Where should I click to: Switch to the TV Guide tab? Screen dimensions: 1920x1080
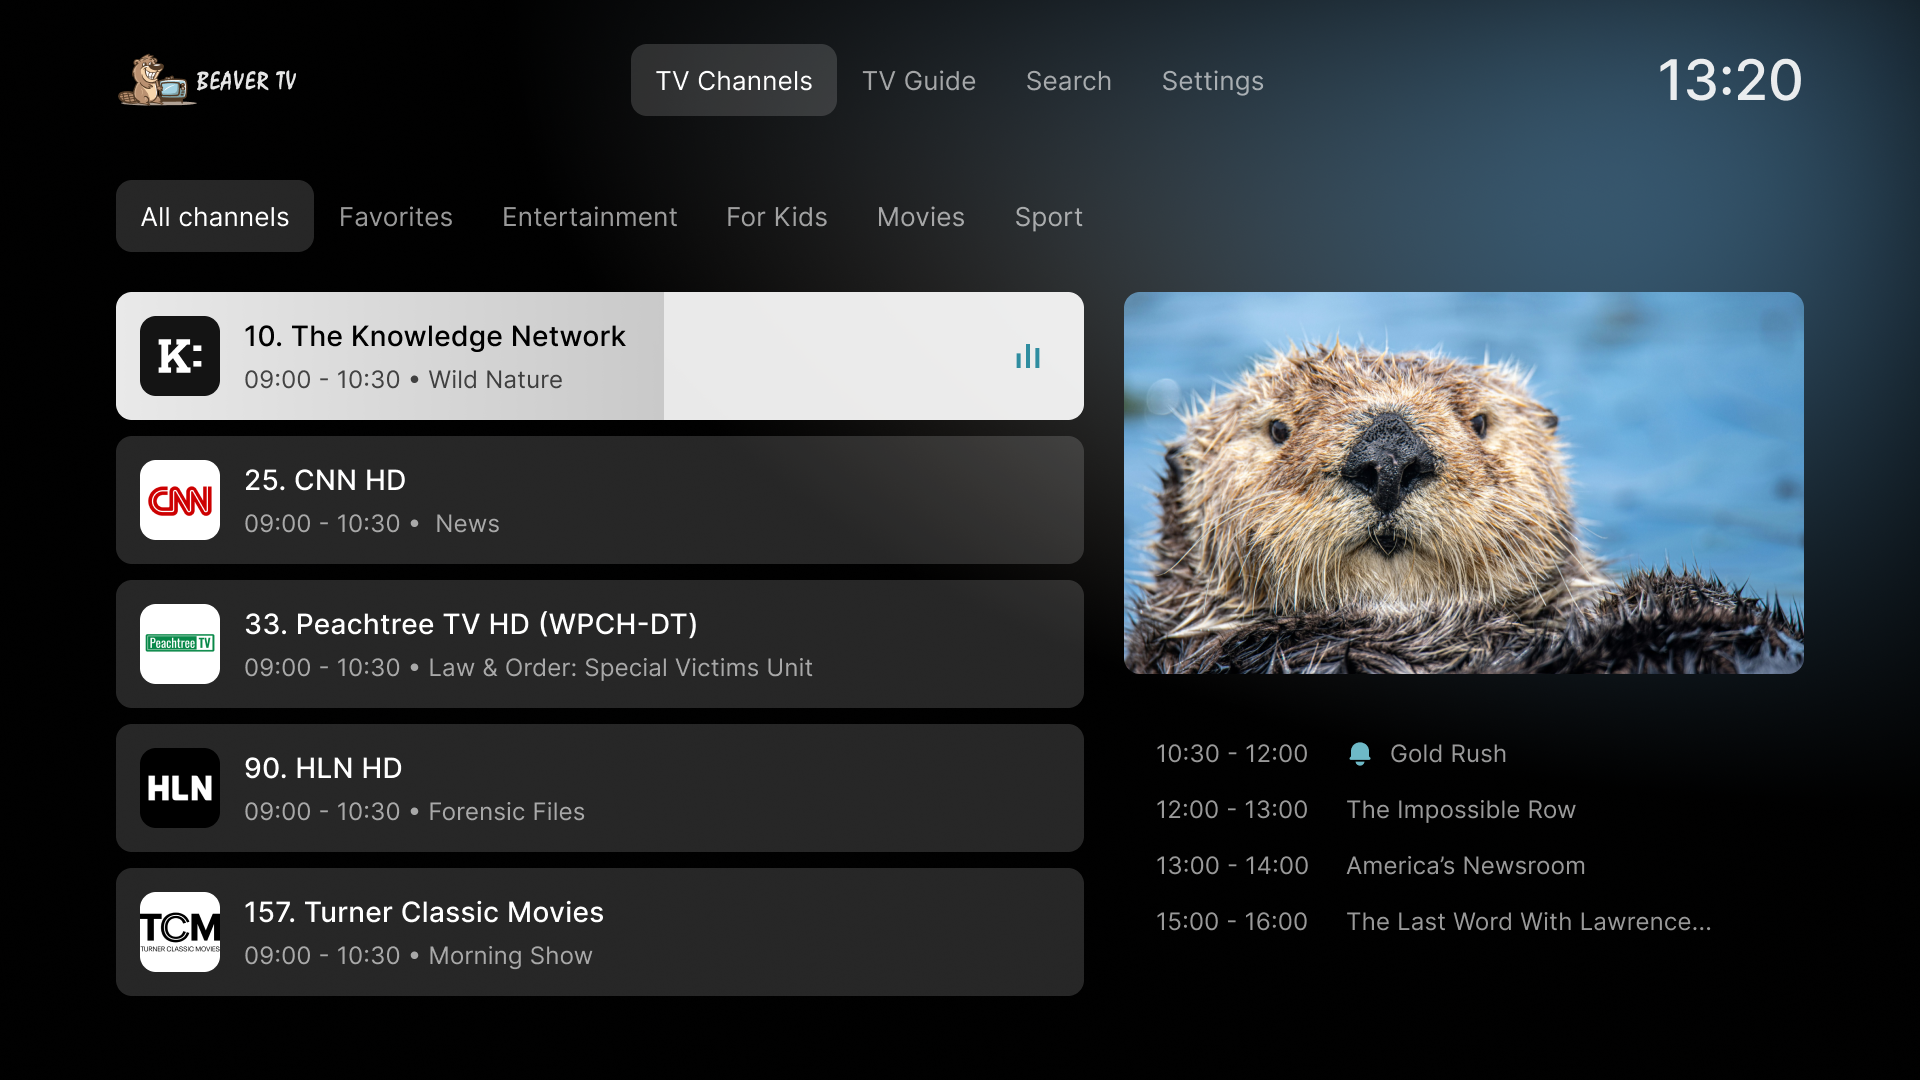[919, 80]
